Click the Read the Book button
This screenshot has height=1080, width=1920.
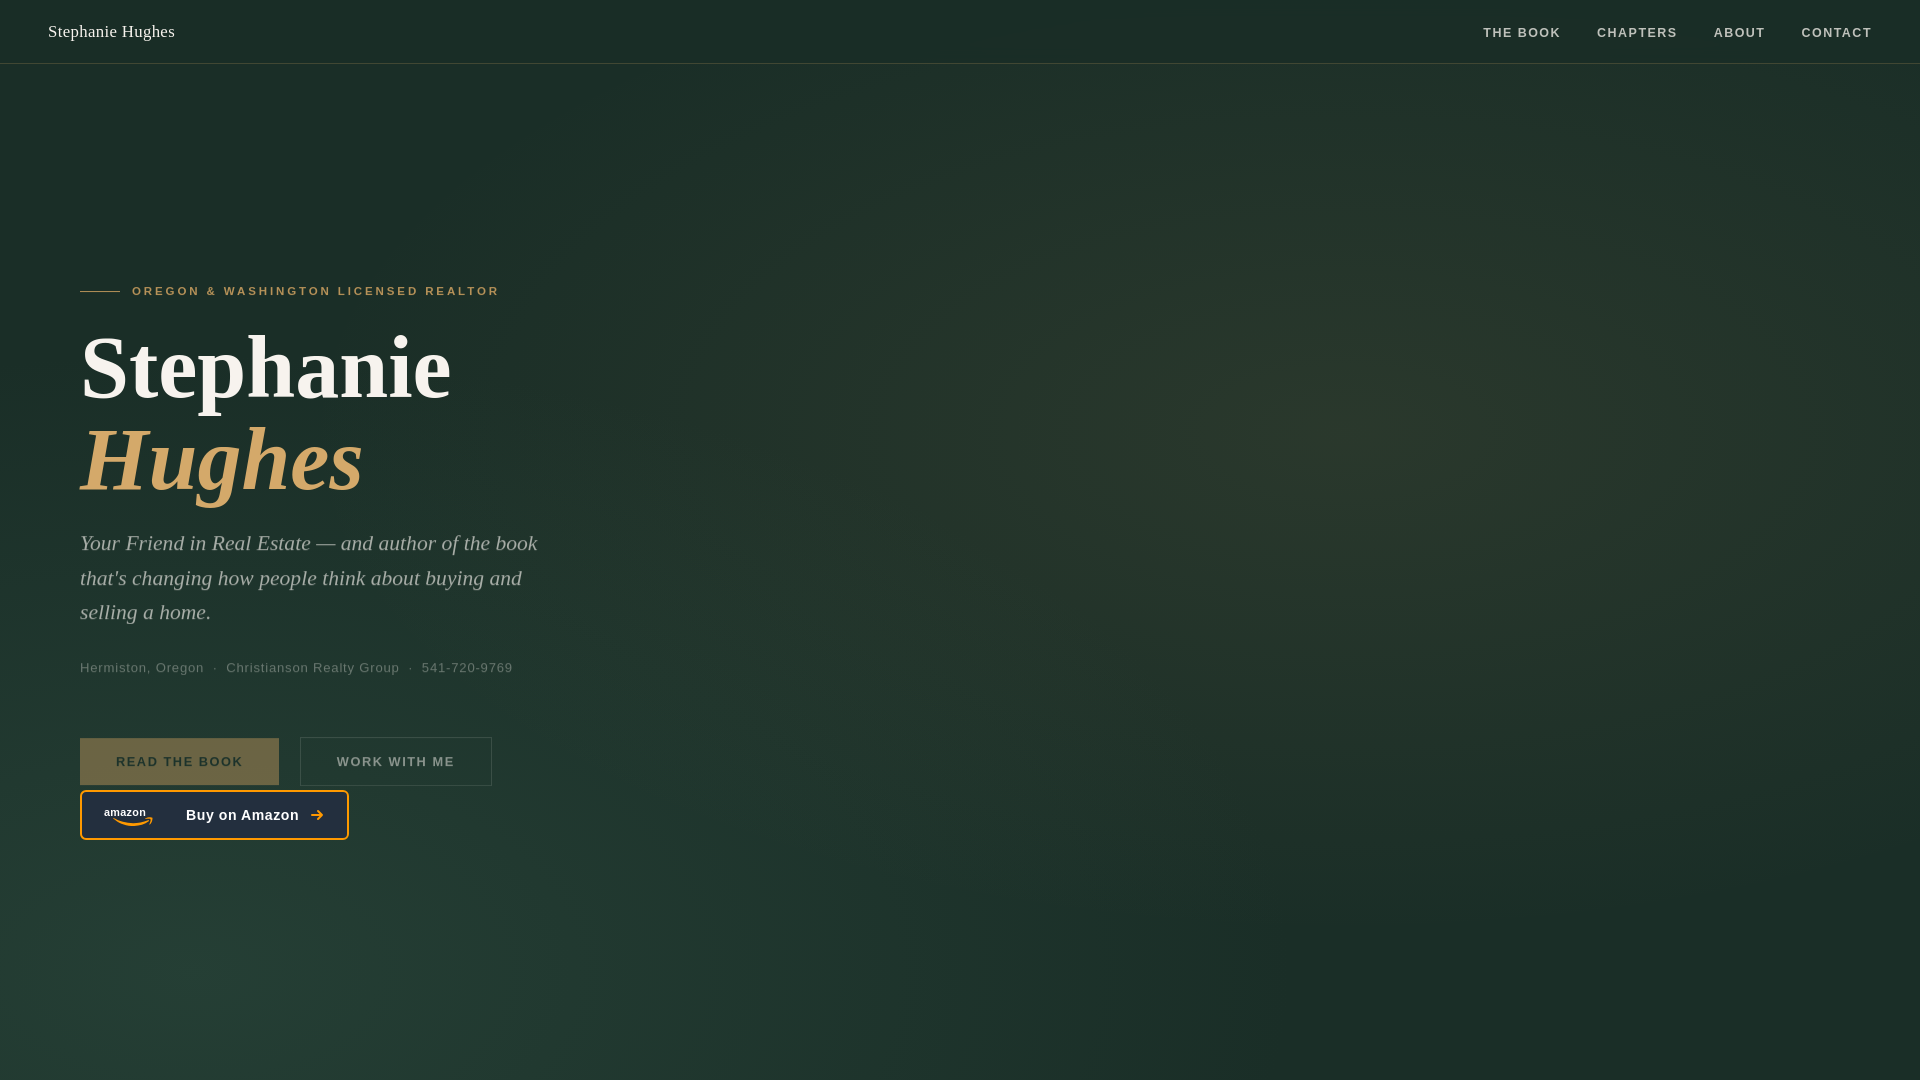coord(179,762)
